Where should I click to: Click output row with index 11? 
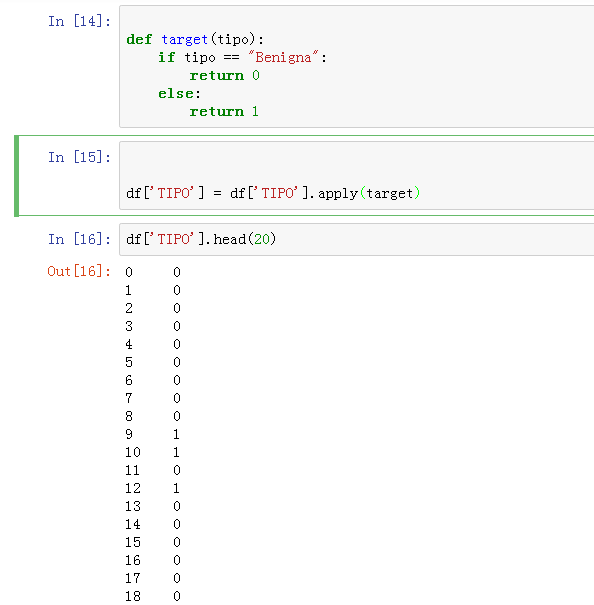[152, 470]
